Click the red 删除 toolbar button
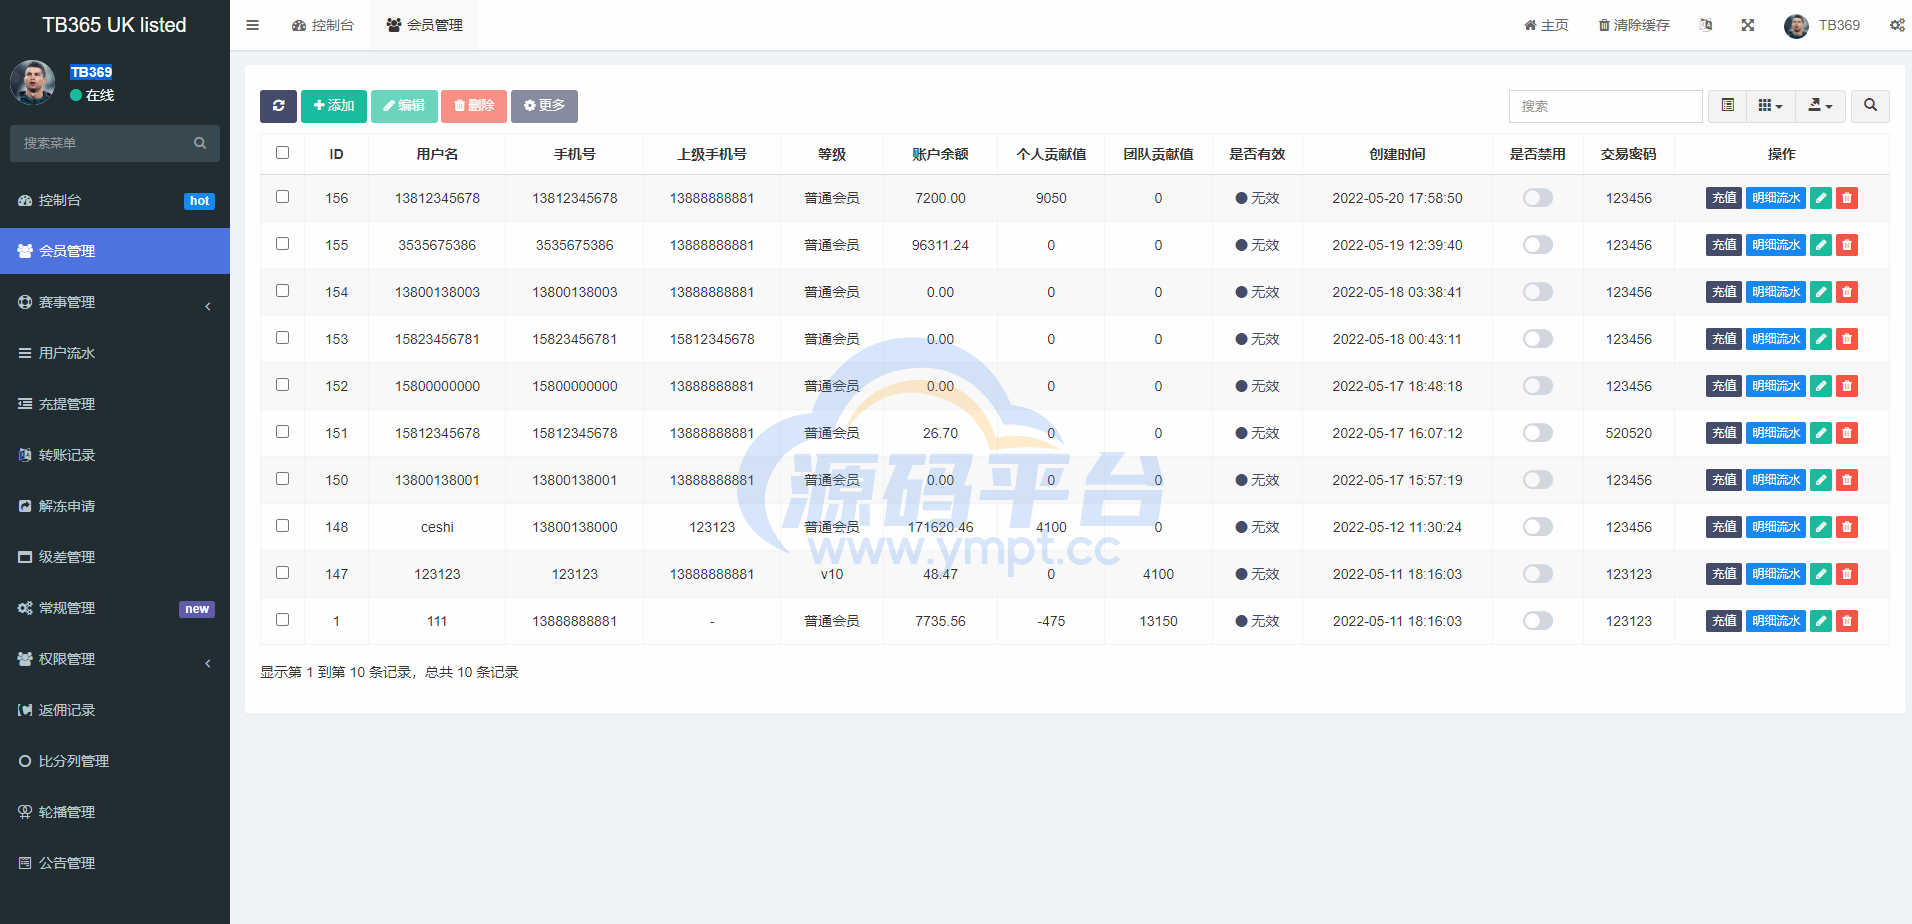 coord(474,106)
